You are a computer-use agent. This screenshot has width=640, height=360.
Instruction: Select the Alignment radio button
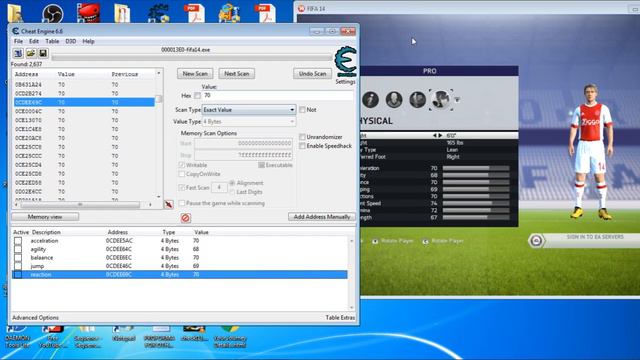pos(232,183)
